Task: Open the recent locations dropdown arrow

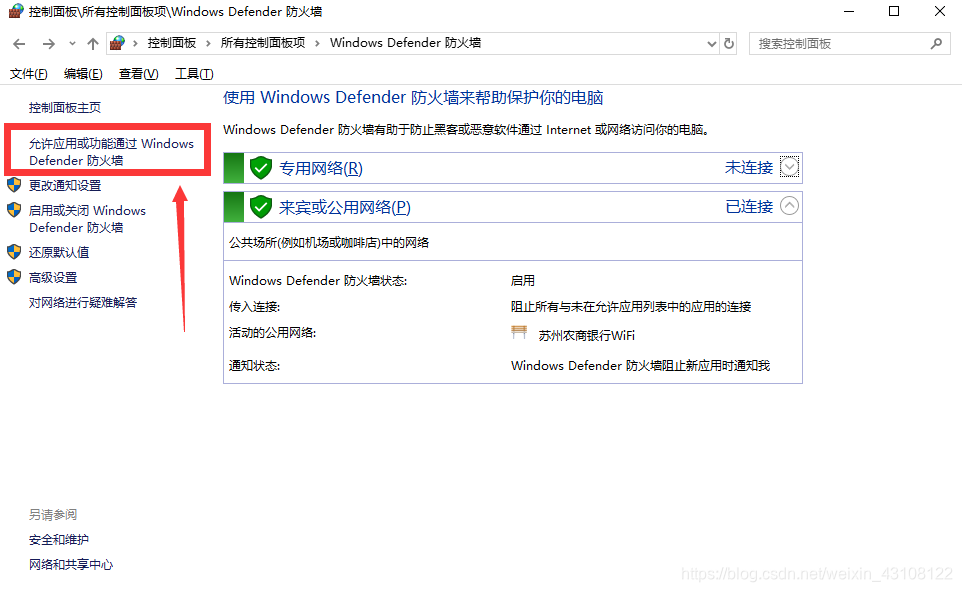Action: pyautogui.click(x=72, y=44)
